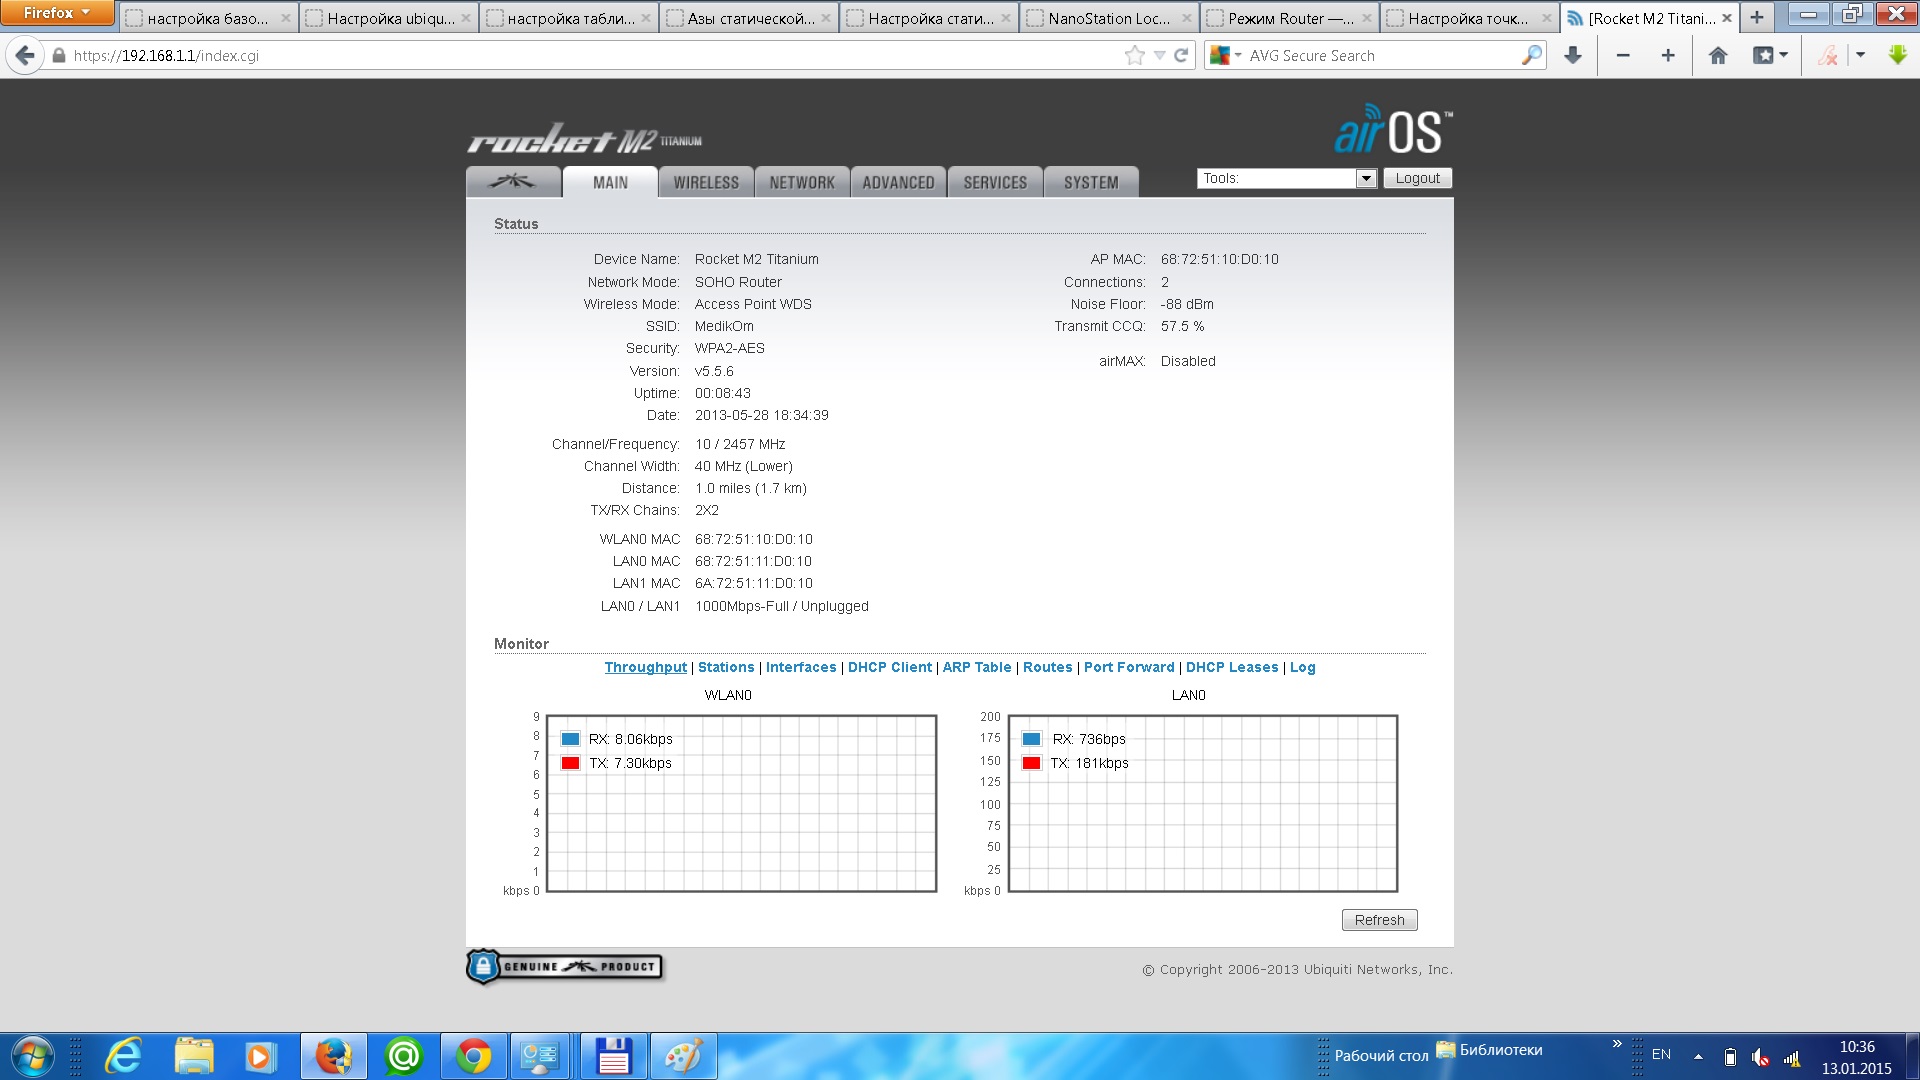Open the Port Forward link

(x=1129, y=667)
